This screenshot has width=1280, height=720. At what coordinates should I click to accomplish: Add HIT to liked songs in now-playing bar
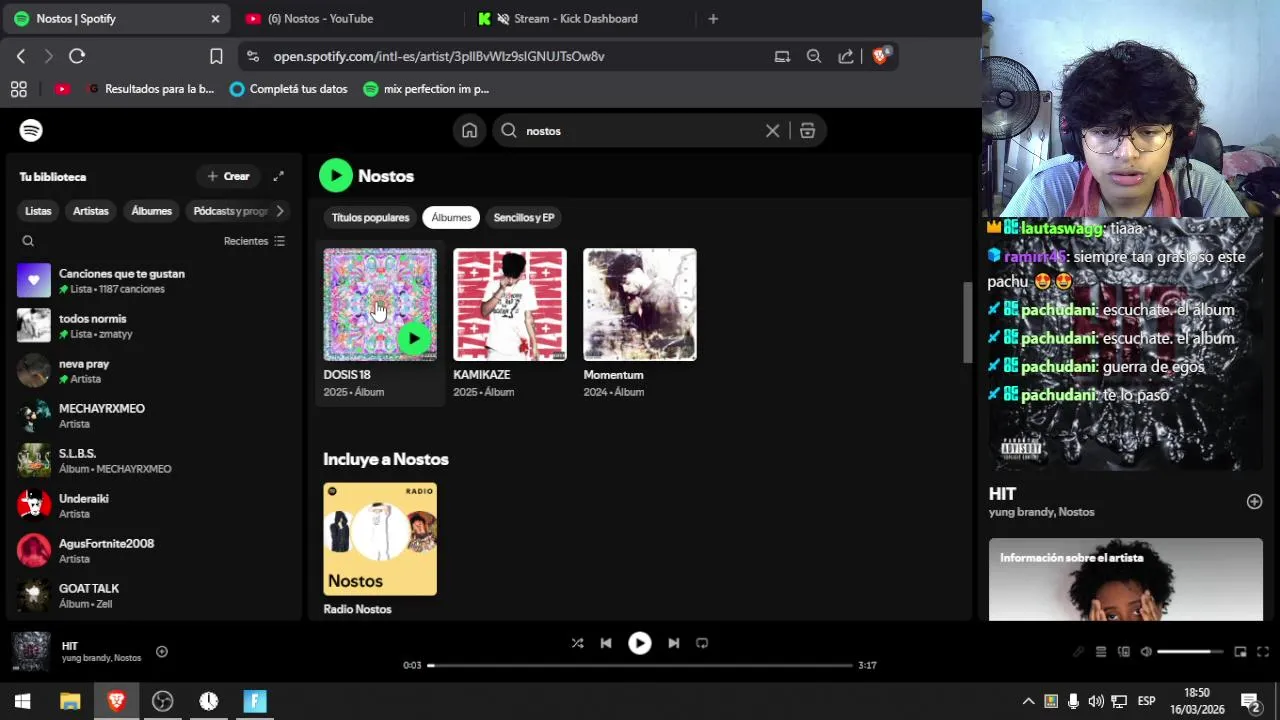(162, 652)
